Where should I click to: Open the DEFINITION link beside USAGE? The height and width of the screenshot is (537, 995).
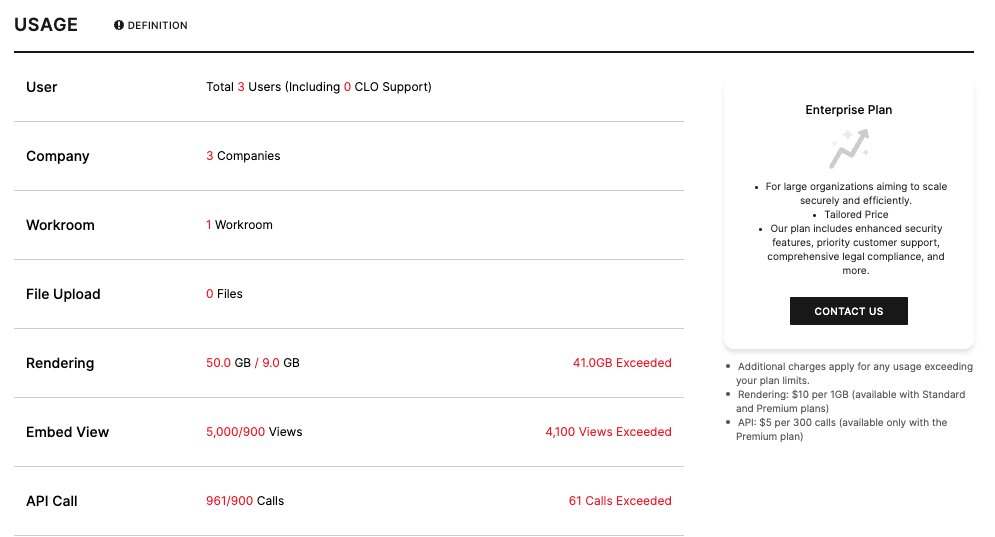[x=151, y=25]
